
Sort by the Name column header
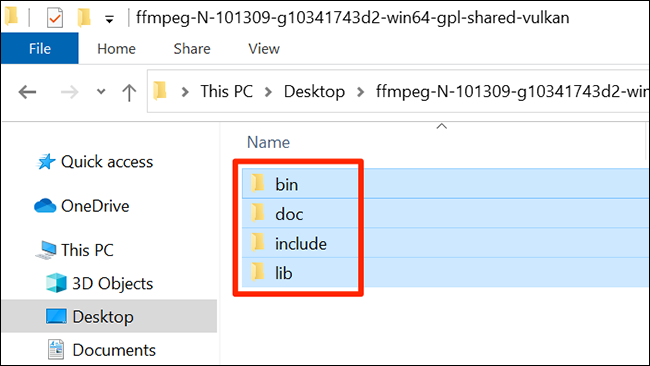click(x=268, y=142)
